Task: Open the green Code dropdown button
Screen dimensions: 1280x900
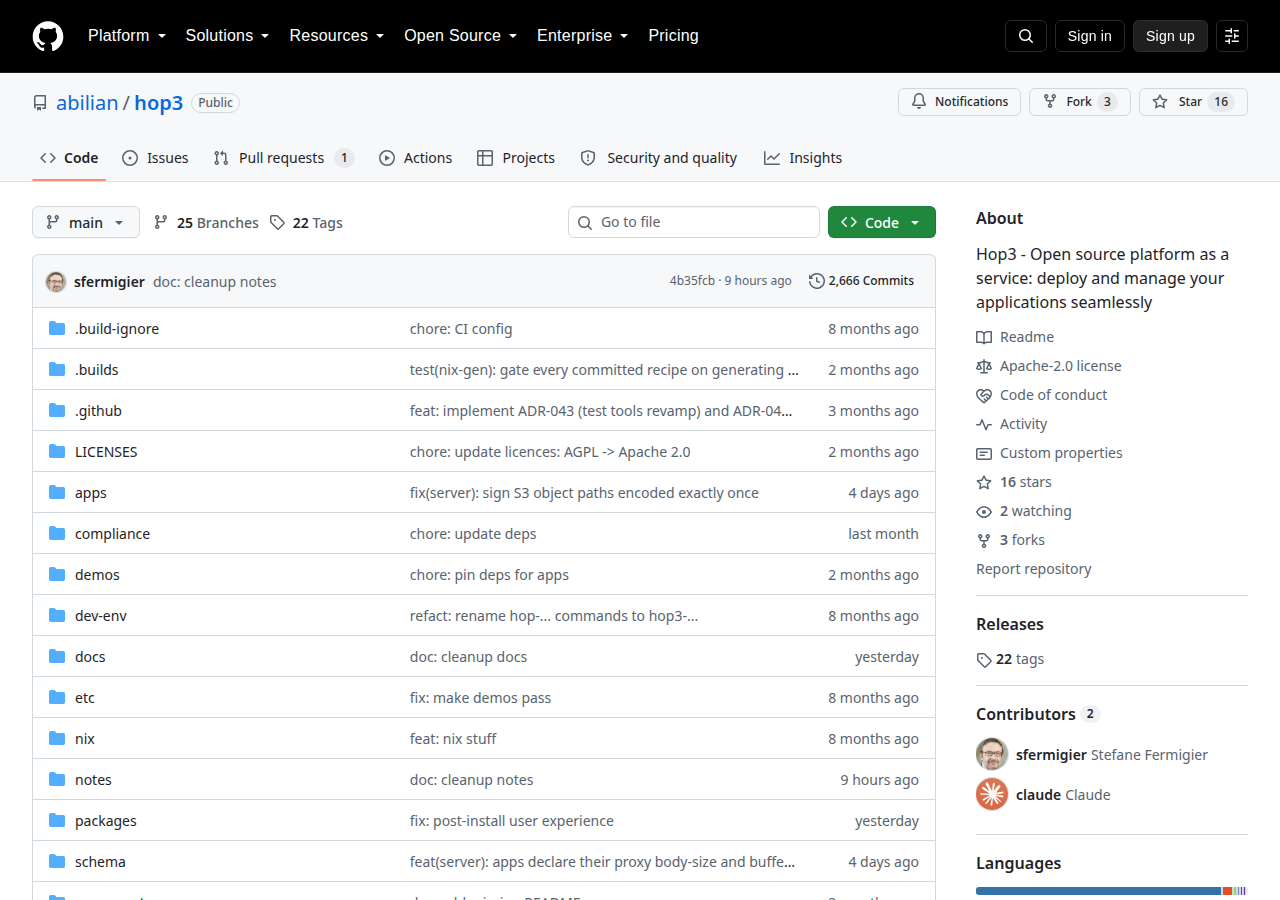Action: click(x=882, y=222)
